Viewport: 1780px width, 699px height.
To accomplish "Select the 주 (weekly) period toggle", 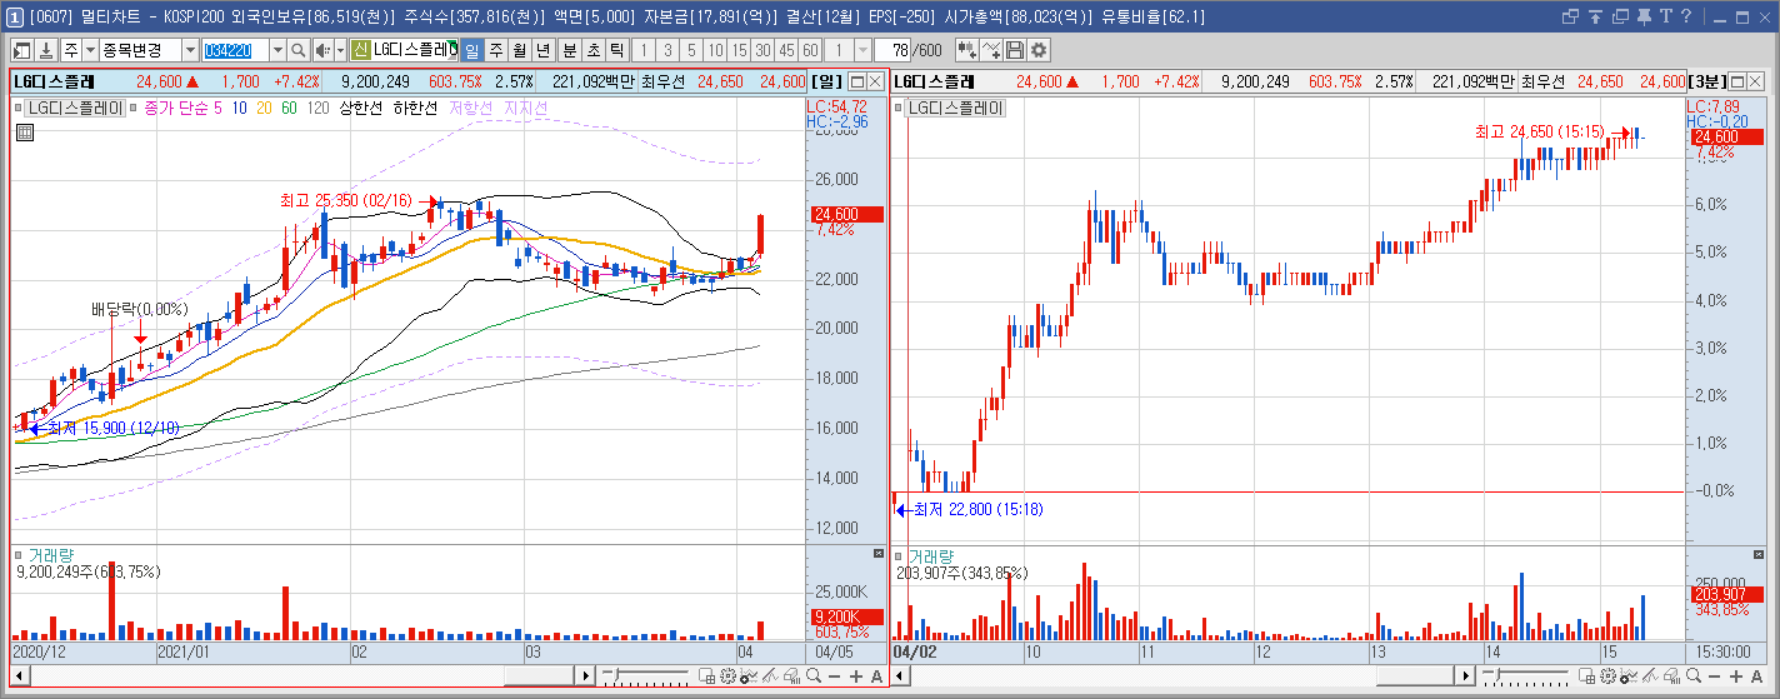I will pos(495,50).
